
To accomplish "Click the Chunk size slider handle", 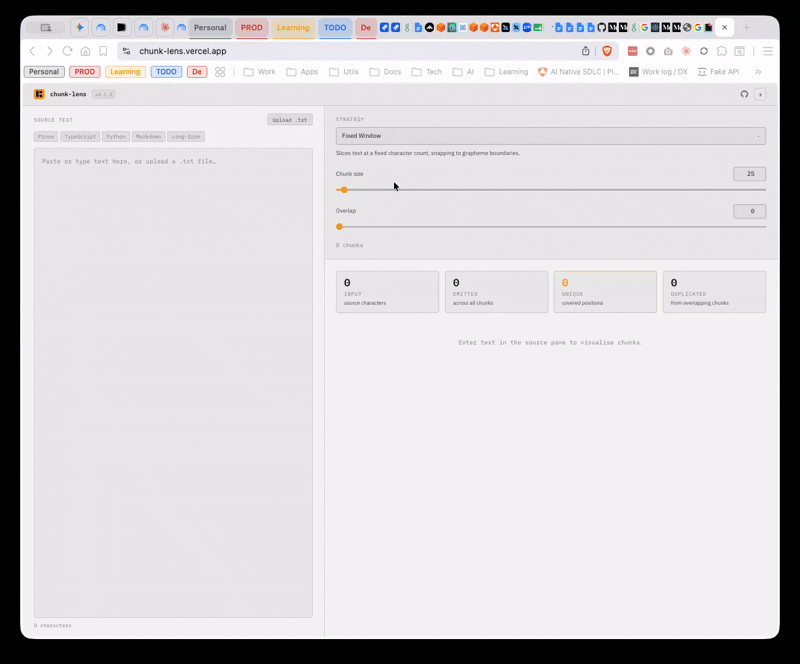I will [x=344, y=190].
